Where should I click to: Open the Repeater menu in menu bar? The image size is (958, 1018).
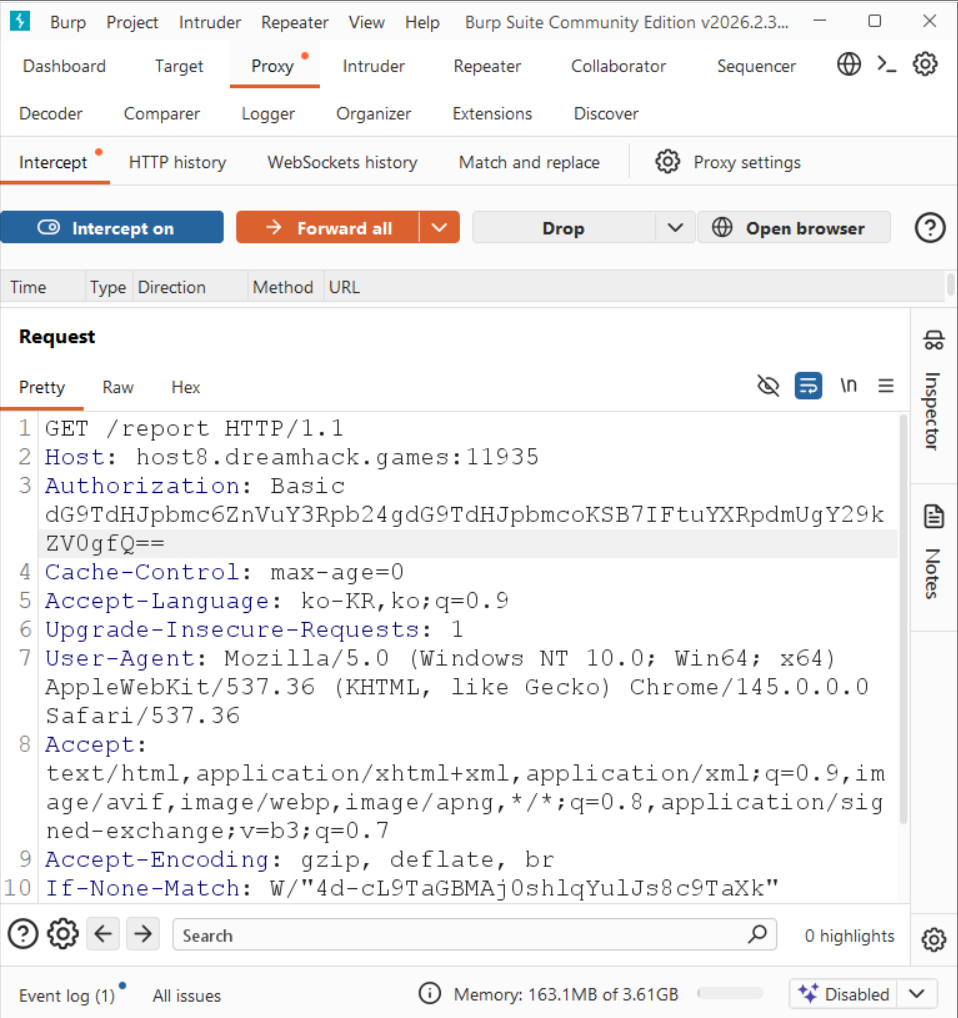pos(295,22)
